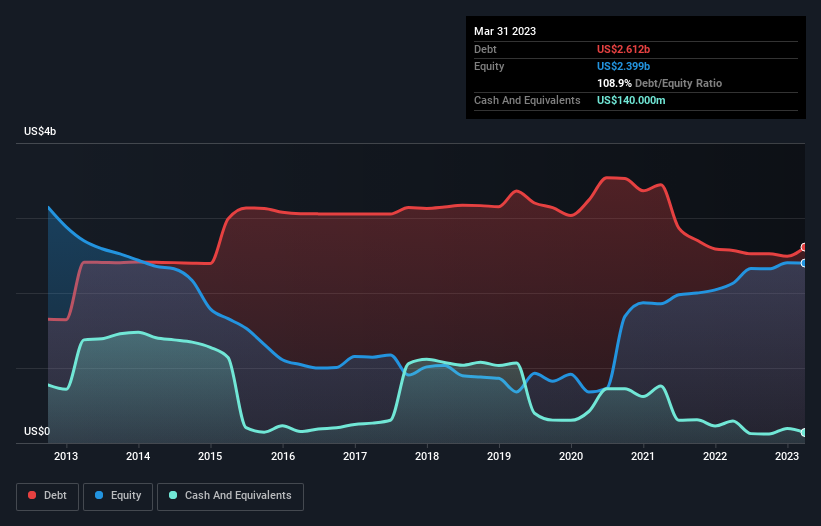Viewport: 821px width, 526px height.
Task: Select the teal Cash endpoint marker
Action: (x=804, y=432)
